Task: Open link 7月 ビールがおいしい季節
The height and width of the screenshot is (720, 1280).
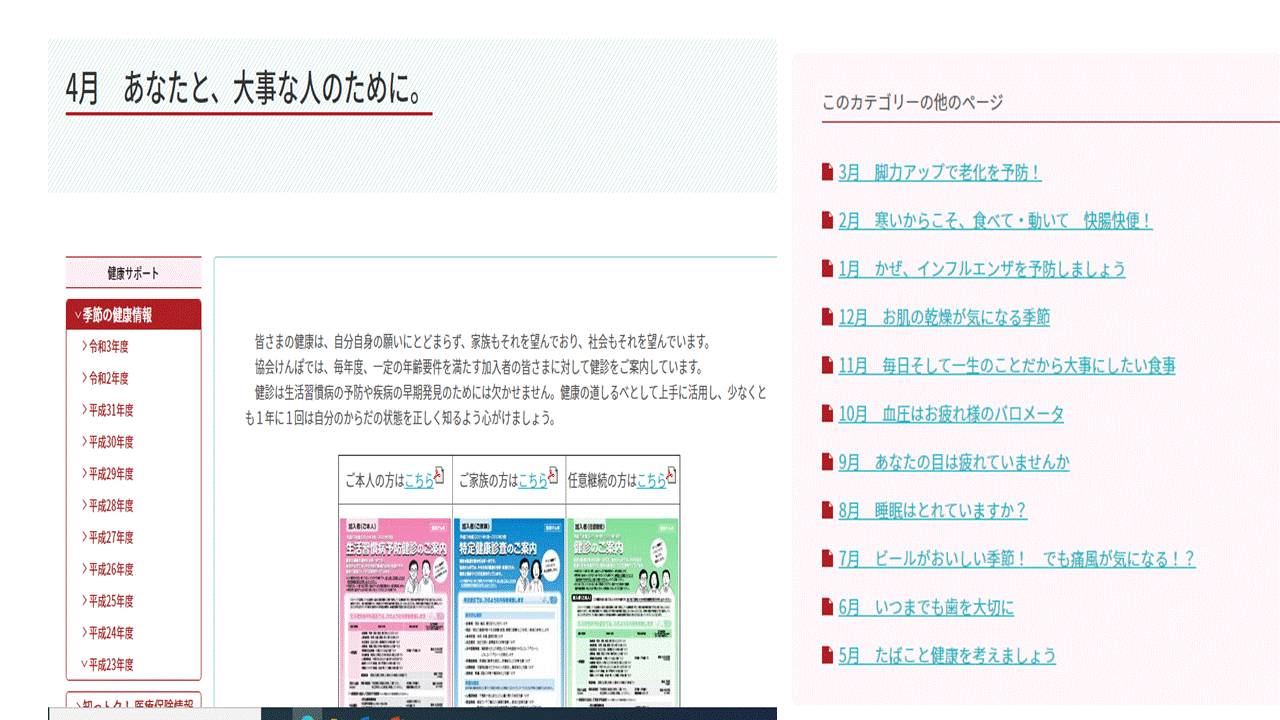Action: 1017,559
